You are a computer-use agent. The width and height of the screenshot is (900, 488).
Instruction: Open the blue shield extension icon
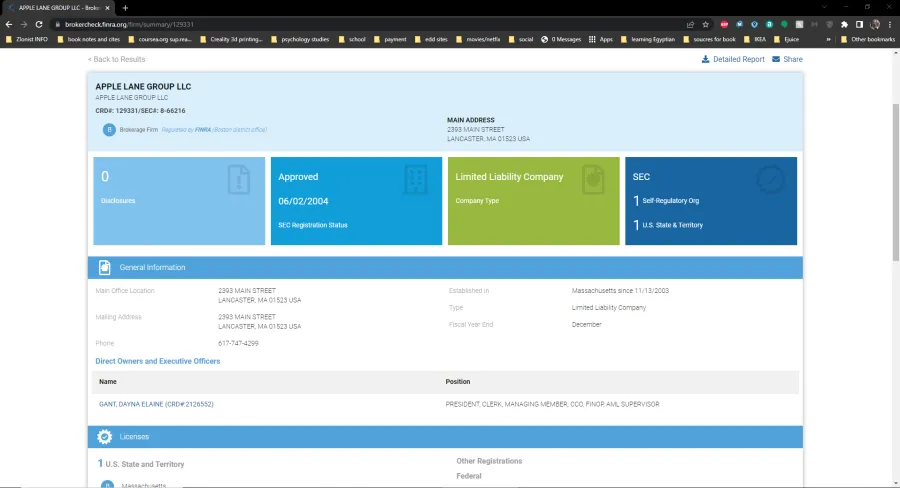[754, 25]
